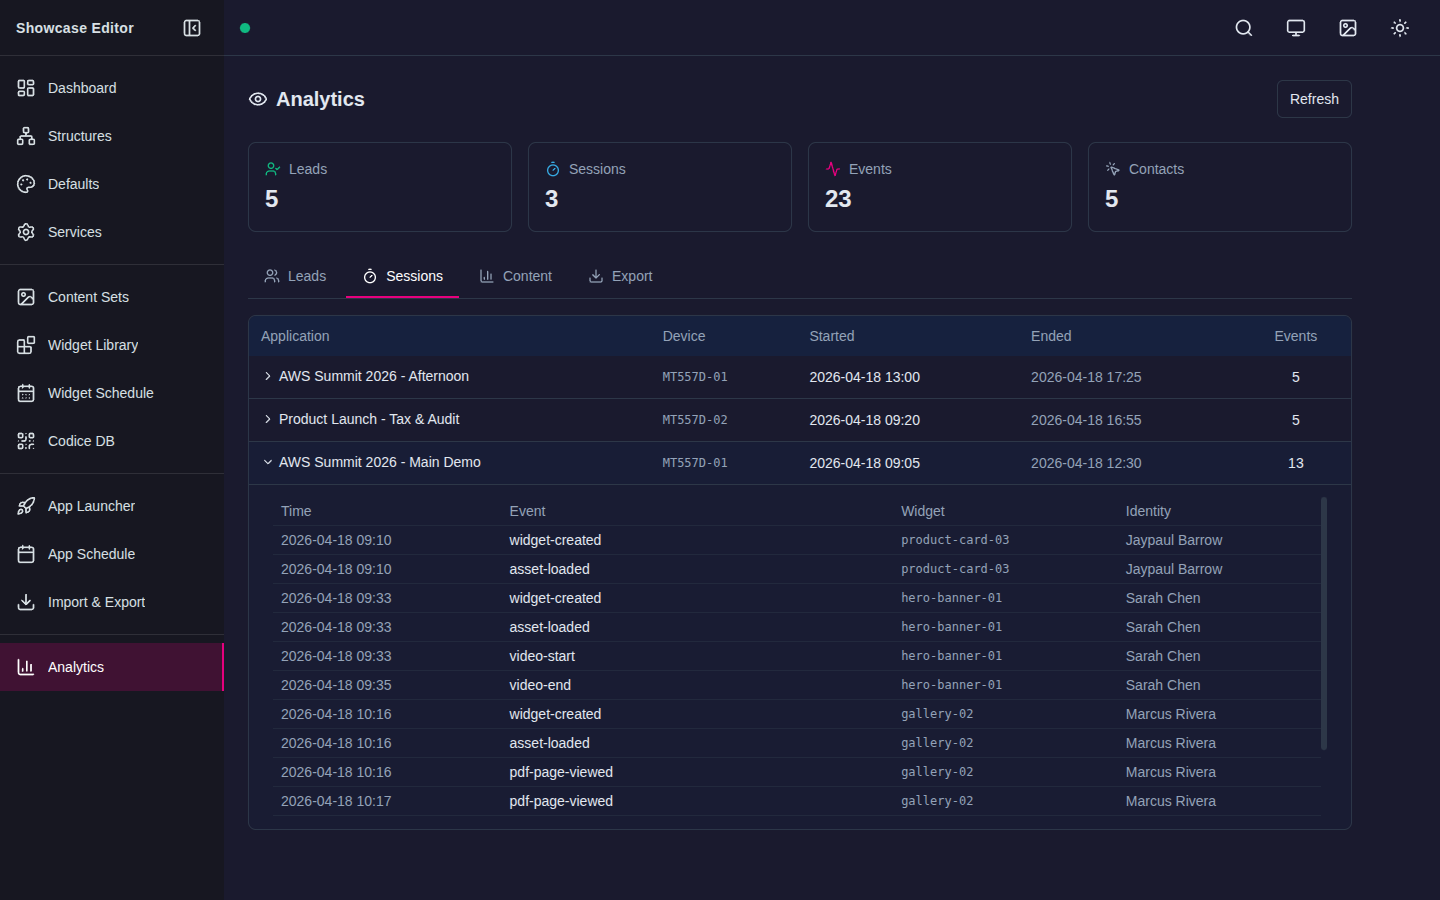
Task: Click the video-end event row
Action: tap(796, 685)
